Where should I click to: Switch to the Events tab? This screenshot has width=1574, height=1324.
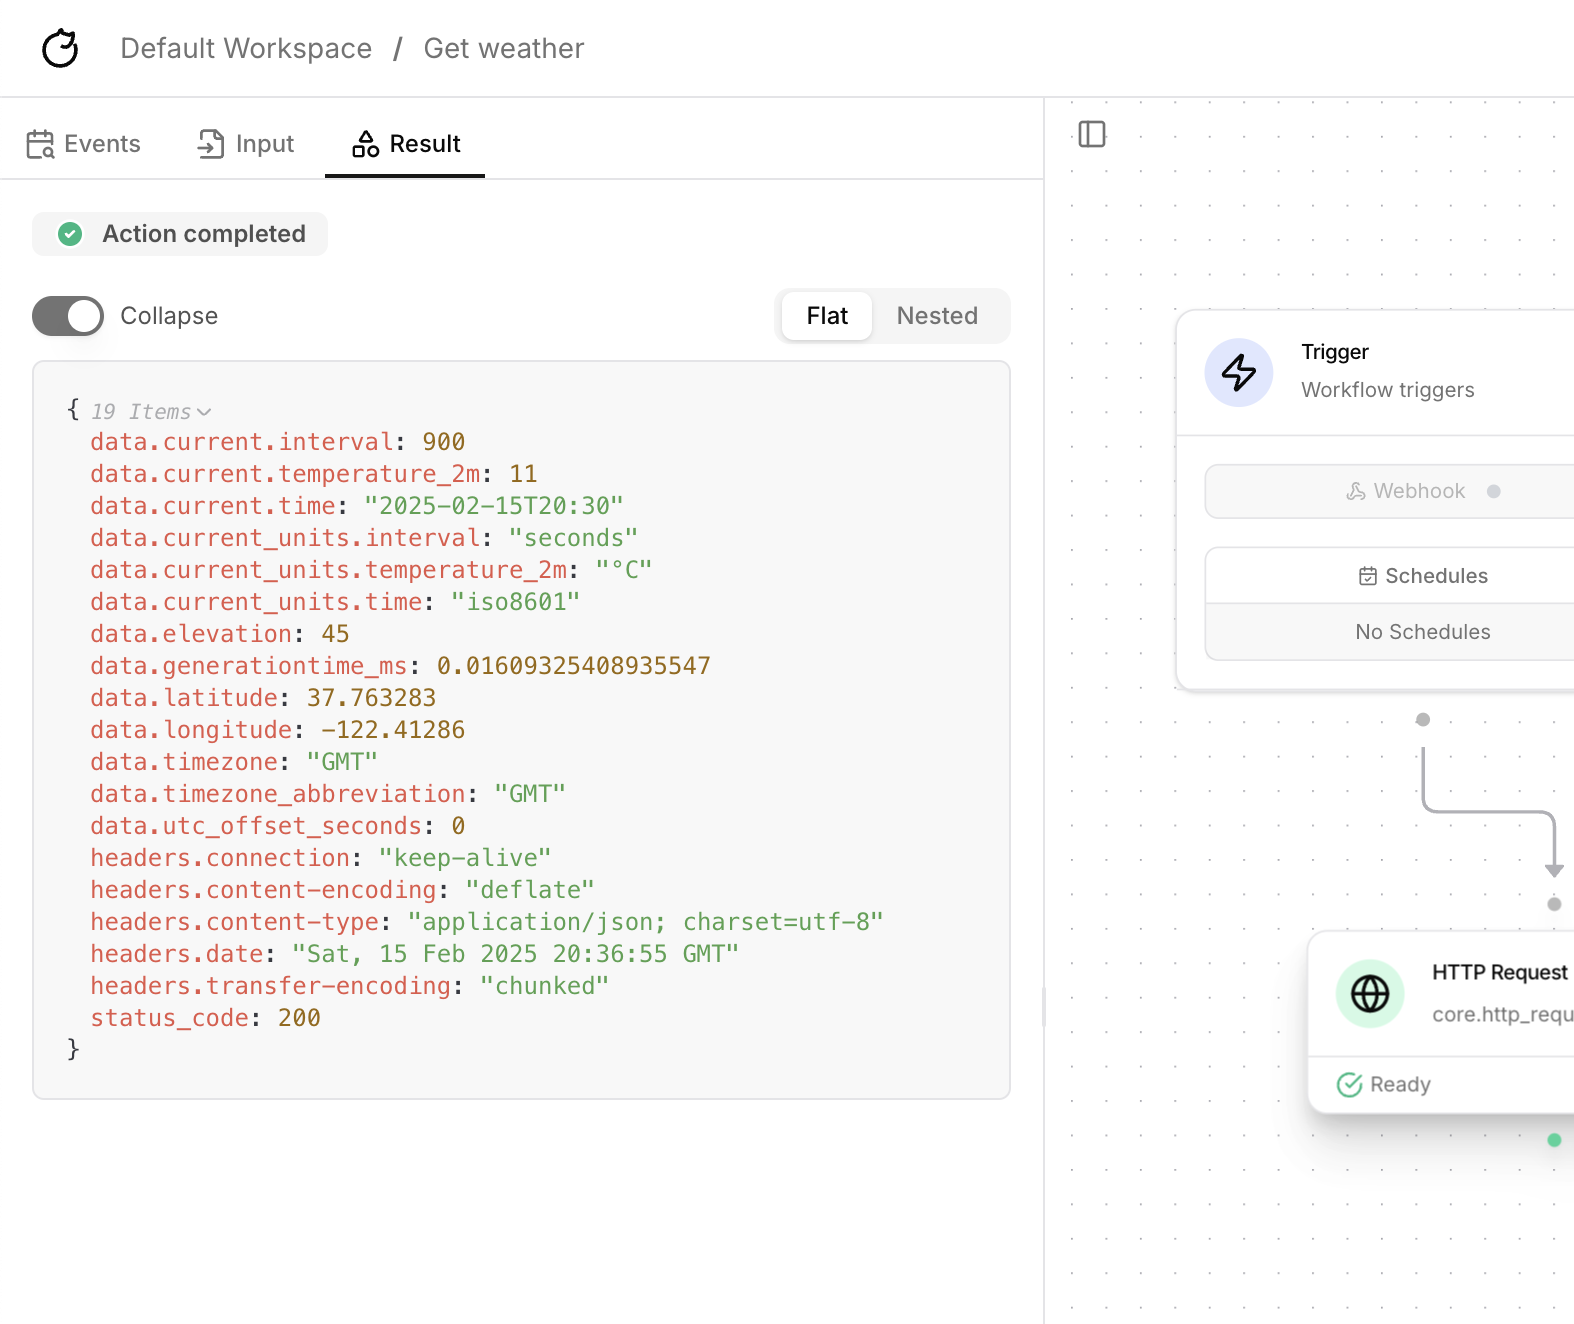tap(84, 144)
